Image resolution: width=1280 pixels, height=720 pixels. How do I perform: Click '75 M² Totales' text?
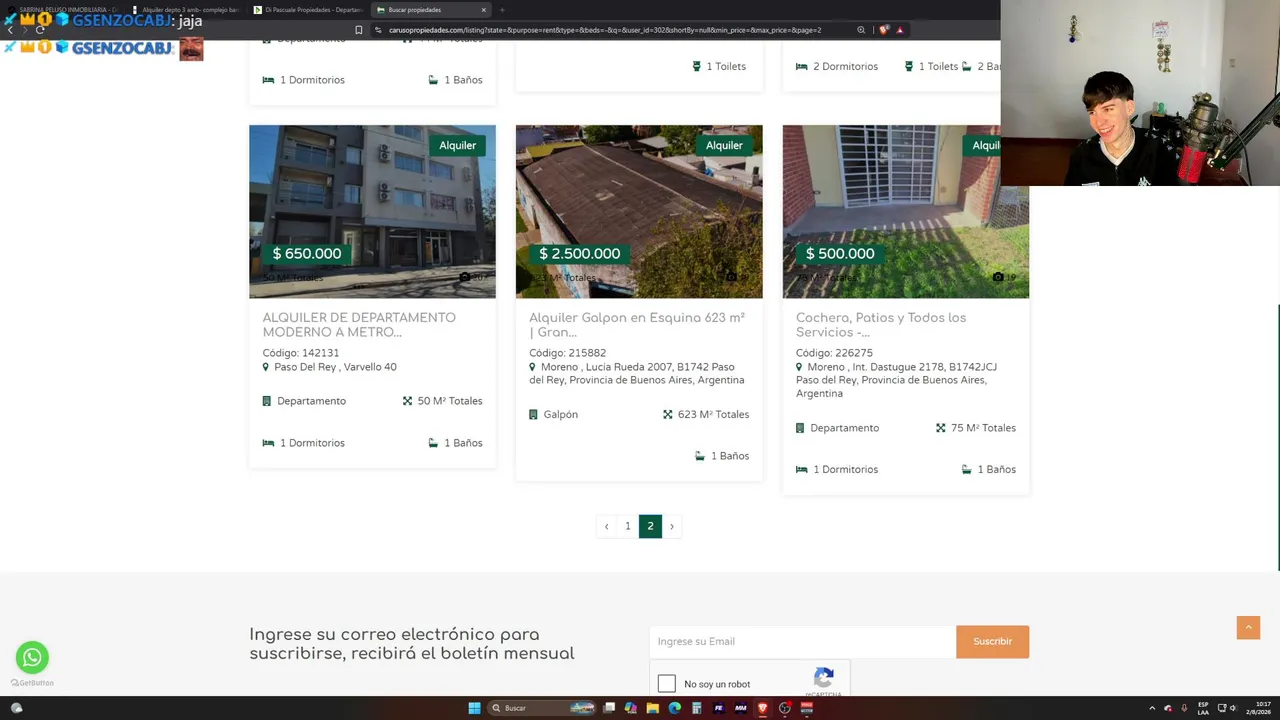(983, 428)
